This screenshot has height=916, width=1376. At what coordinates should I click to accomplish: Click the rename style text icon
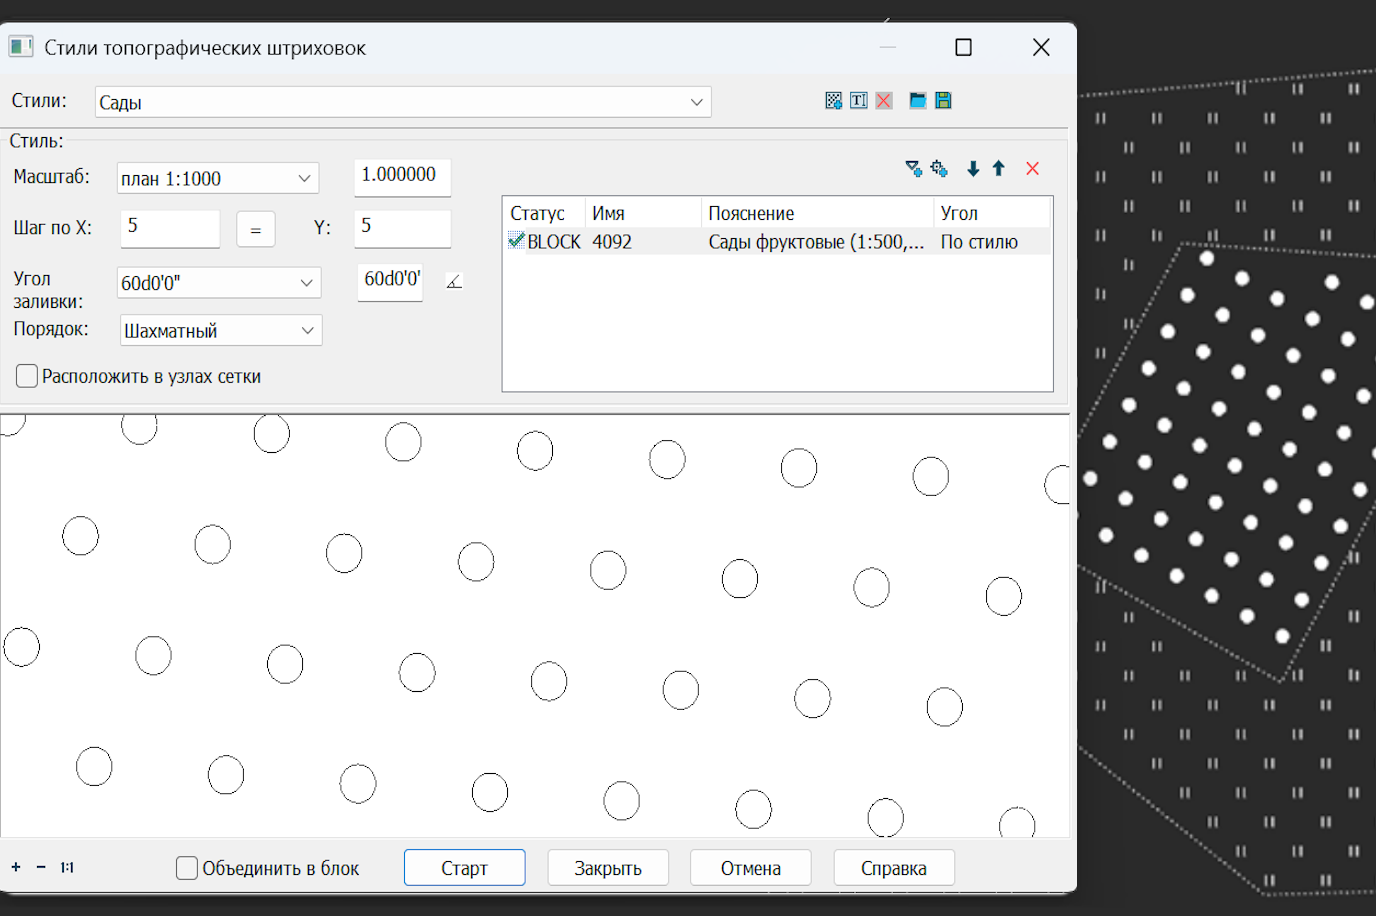pos(858,101)
